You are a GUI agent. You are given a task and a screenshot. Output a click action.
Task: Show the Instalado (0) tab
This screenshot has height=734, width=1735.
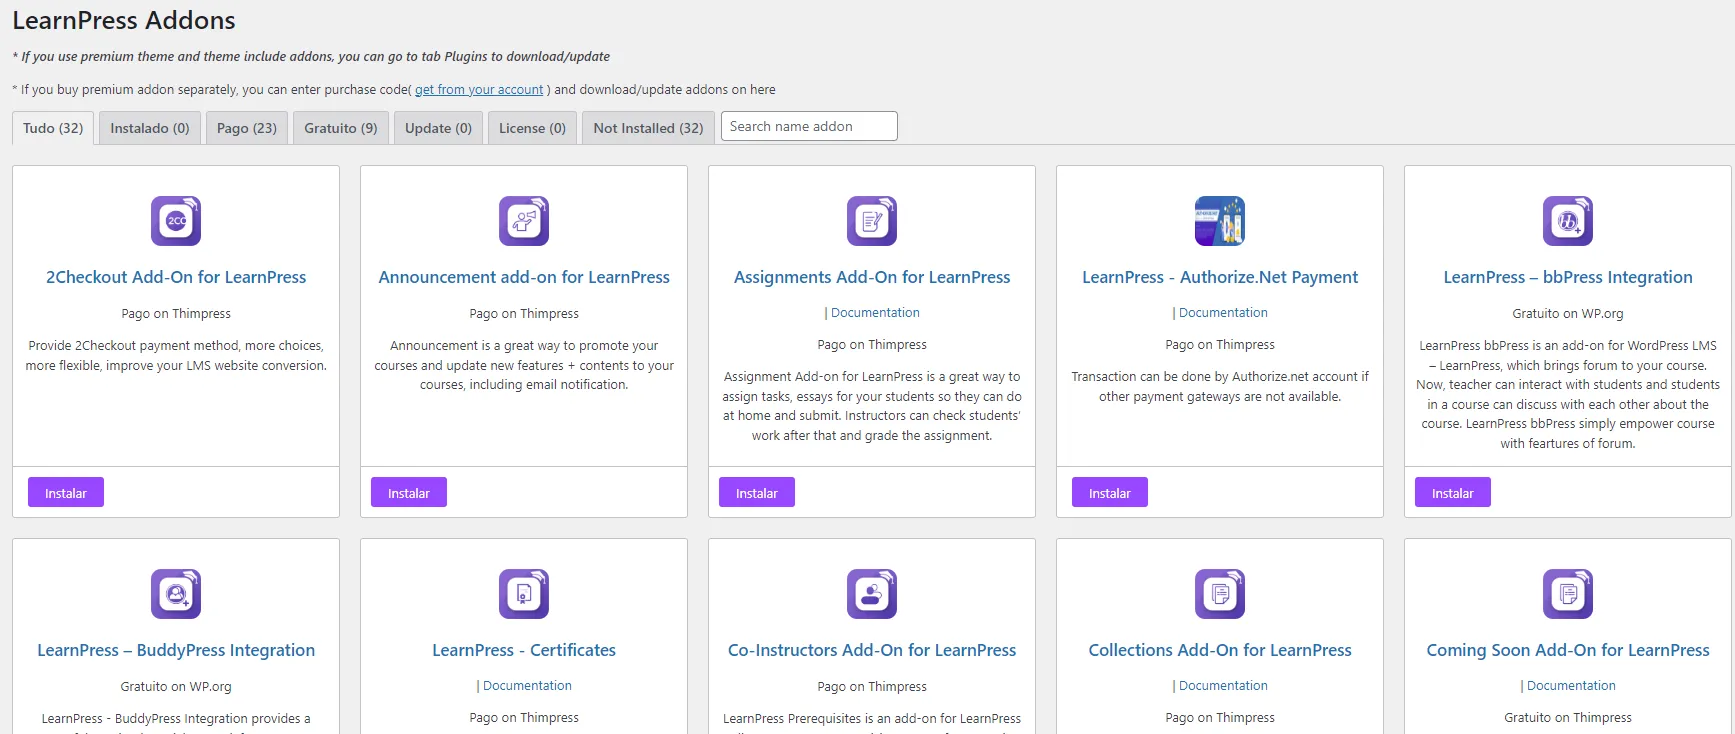(x=150, y=128)
